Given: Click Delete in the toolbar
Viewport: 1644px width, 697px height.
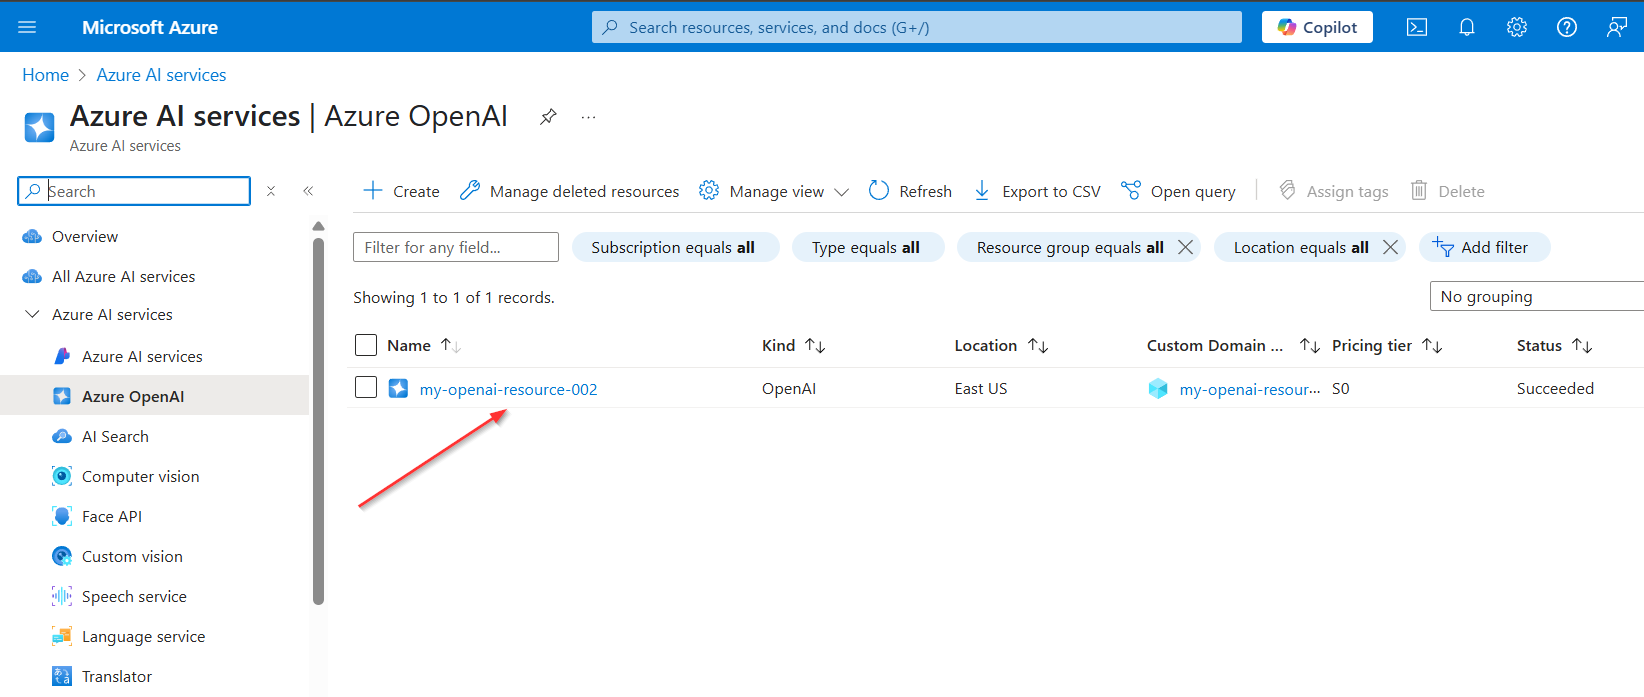Looking at the screenshot, I should click(1447, 191).
